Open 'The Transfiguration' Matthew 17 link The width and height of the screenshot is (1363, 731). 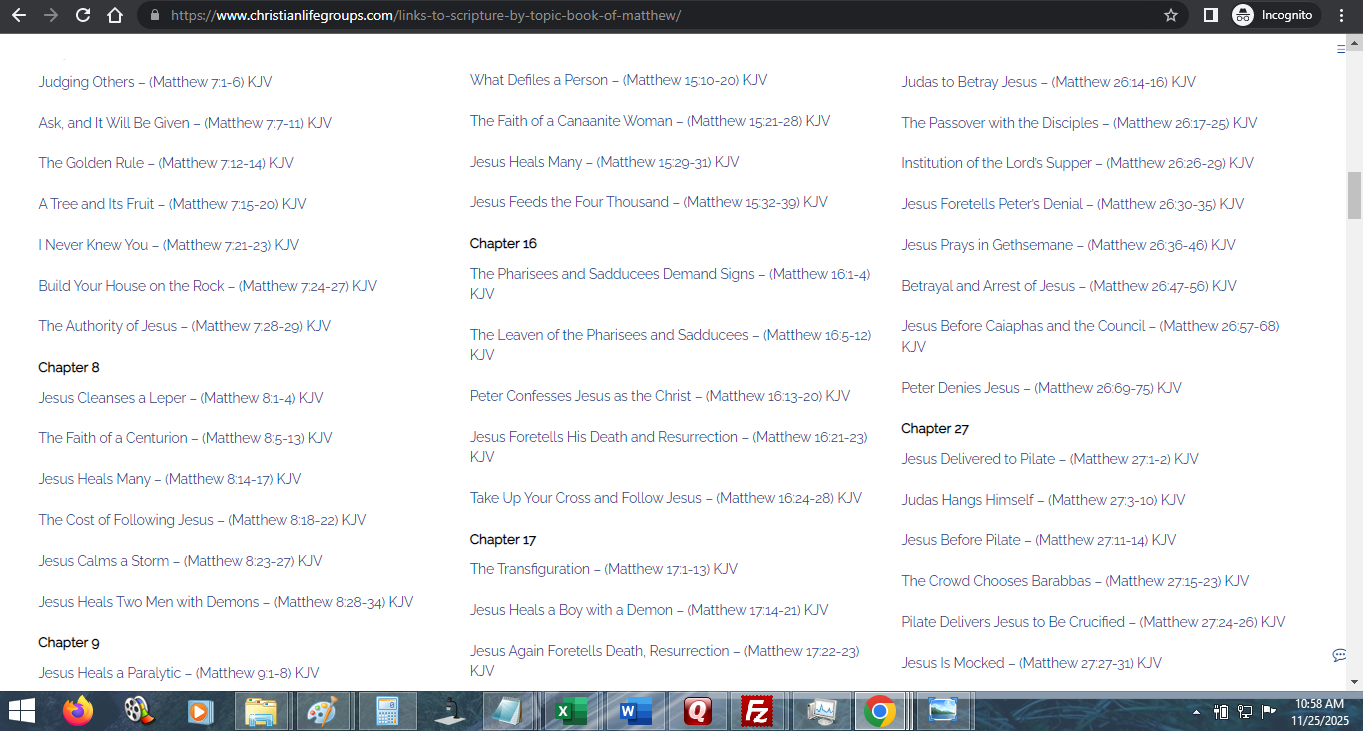(603, 569)
